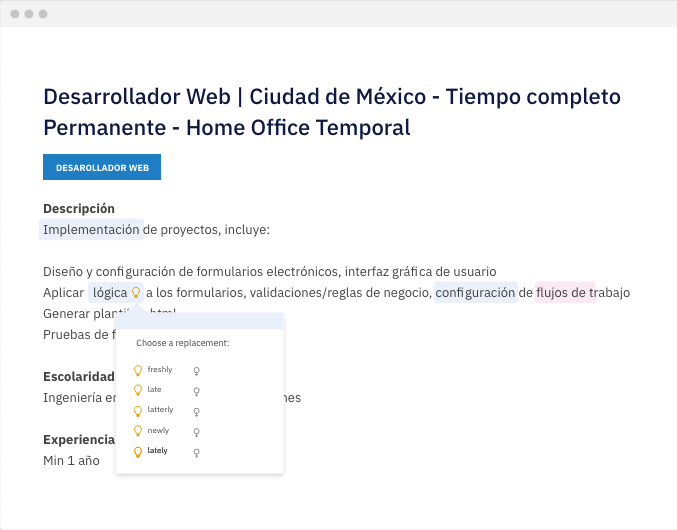Click the Desarrollador Web job title heading
Screen dimensions: 677x530
pos(332,112)
